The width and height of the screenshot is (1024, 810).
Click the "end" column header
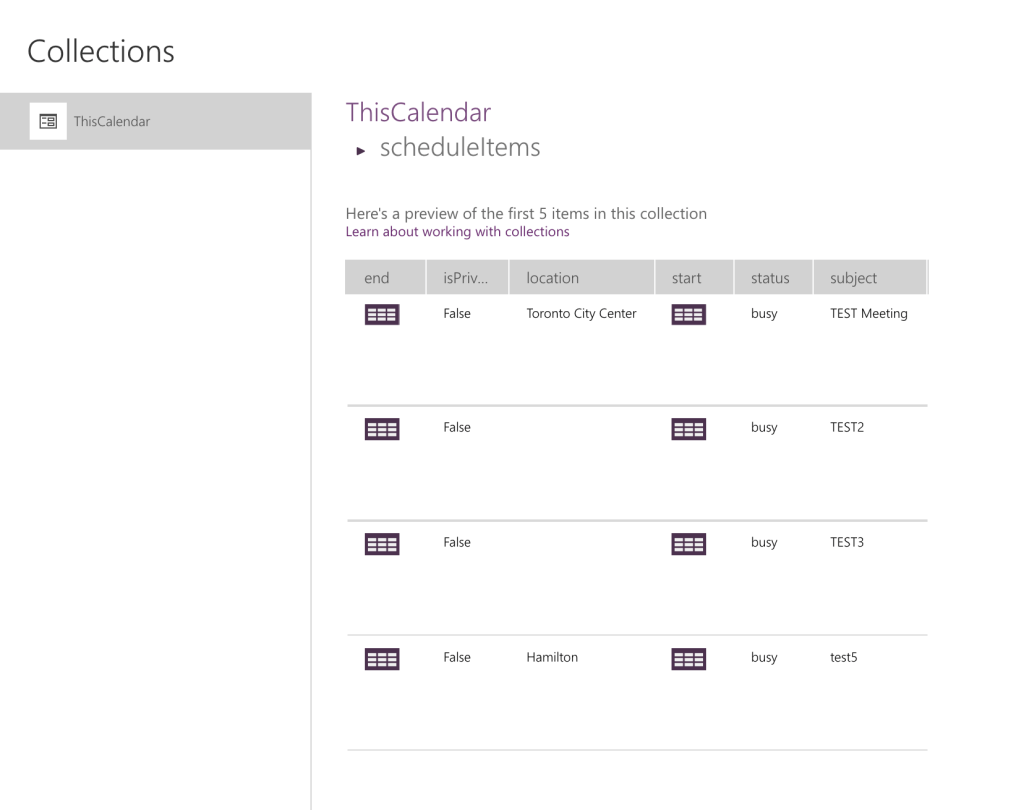[377, 278]
